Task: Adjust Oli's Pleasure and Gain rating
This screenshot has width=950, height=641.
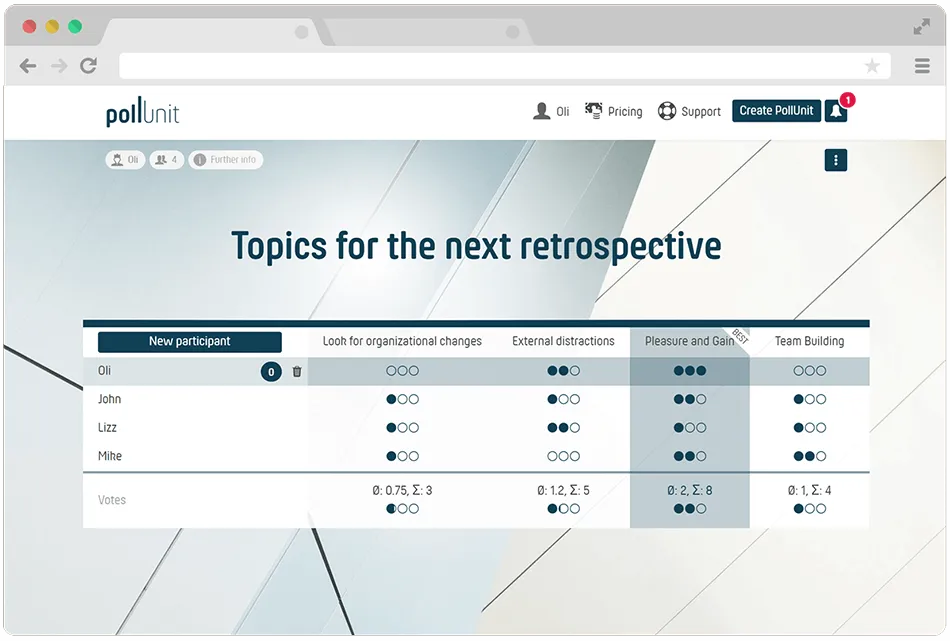Action: coord(689,371)
